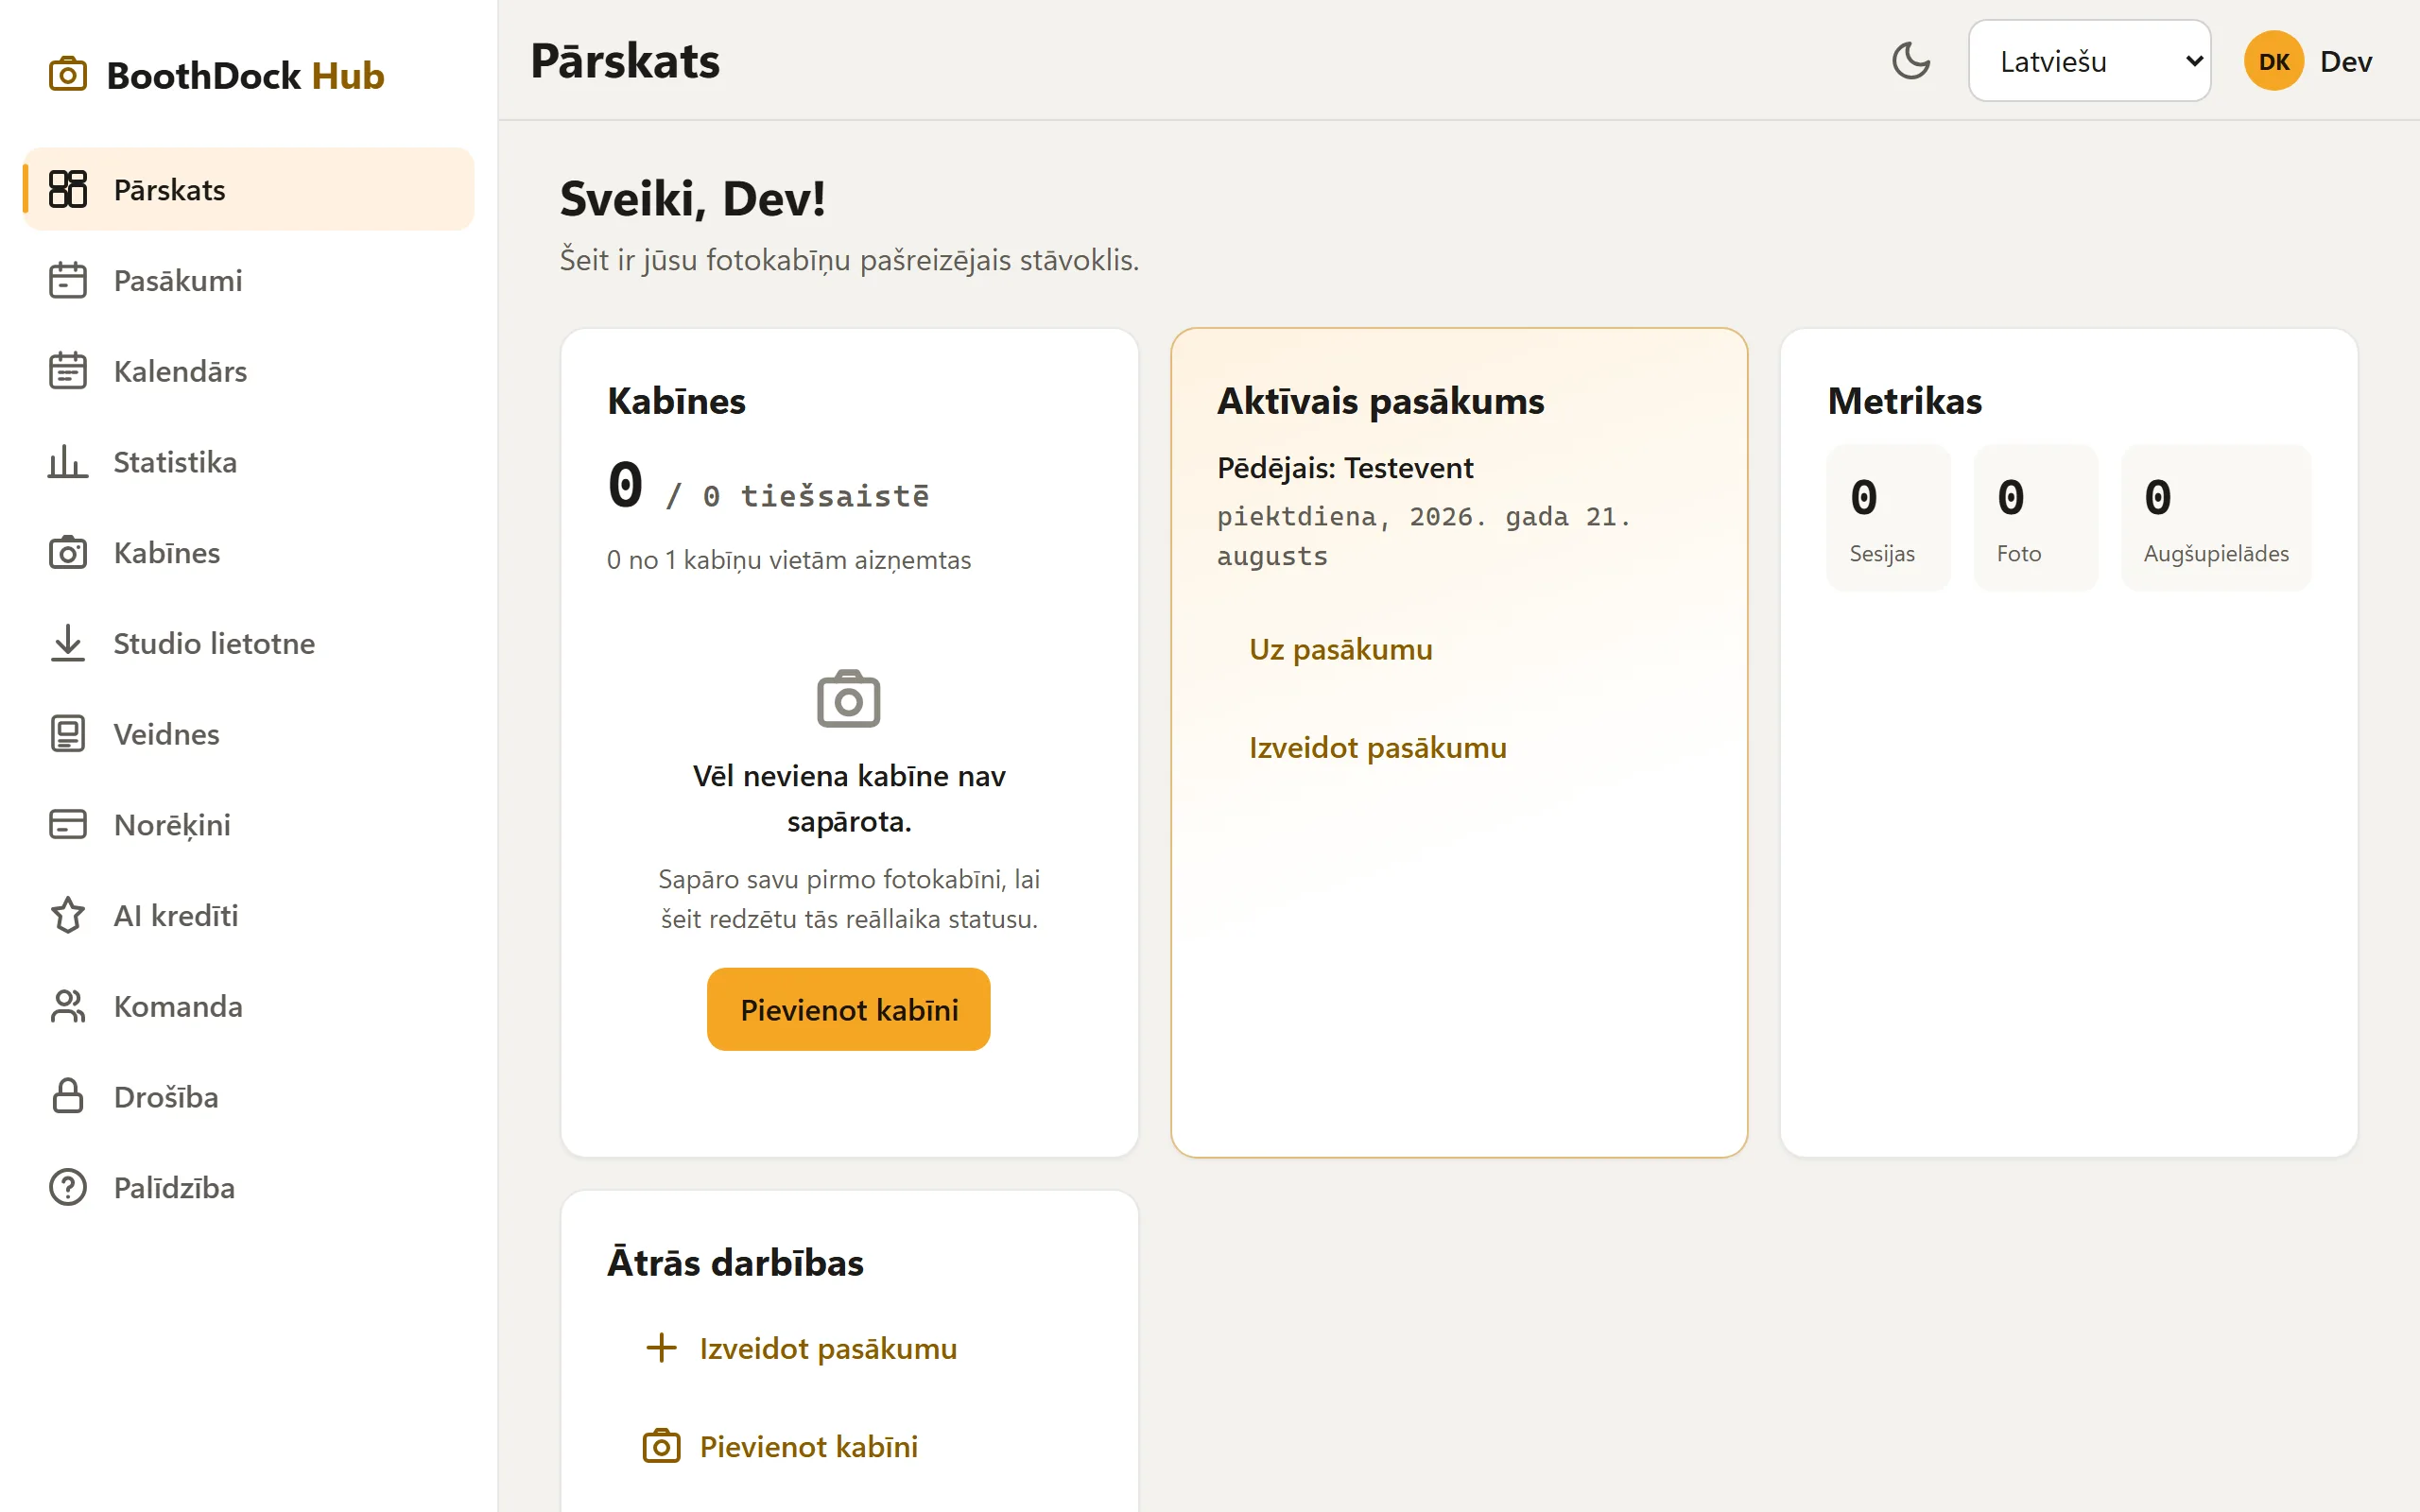Image resolution: width=2420 pixels, height=1512 pixels.
Task: Click the BoothDock Hub camera logo icon
Action: coord(68,75)
